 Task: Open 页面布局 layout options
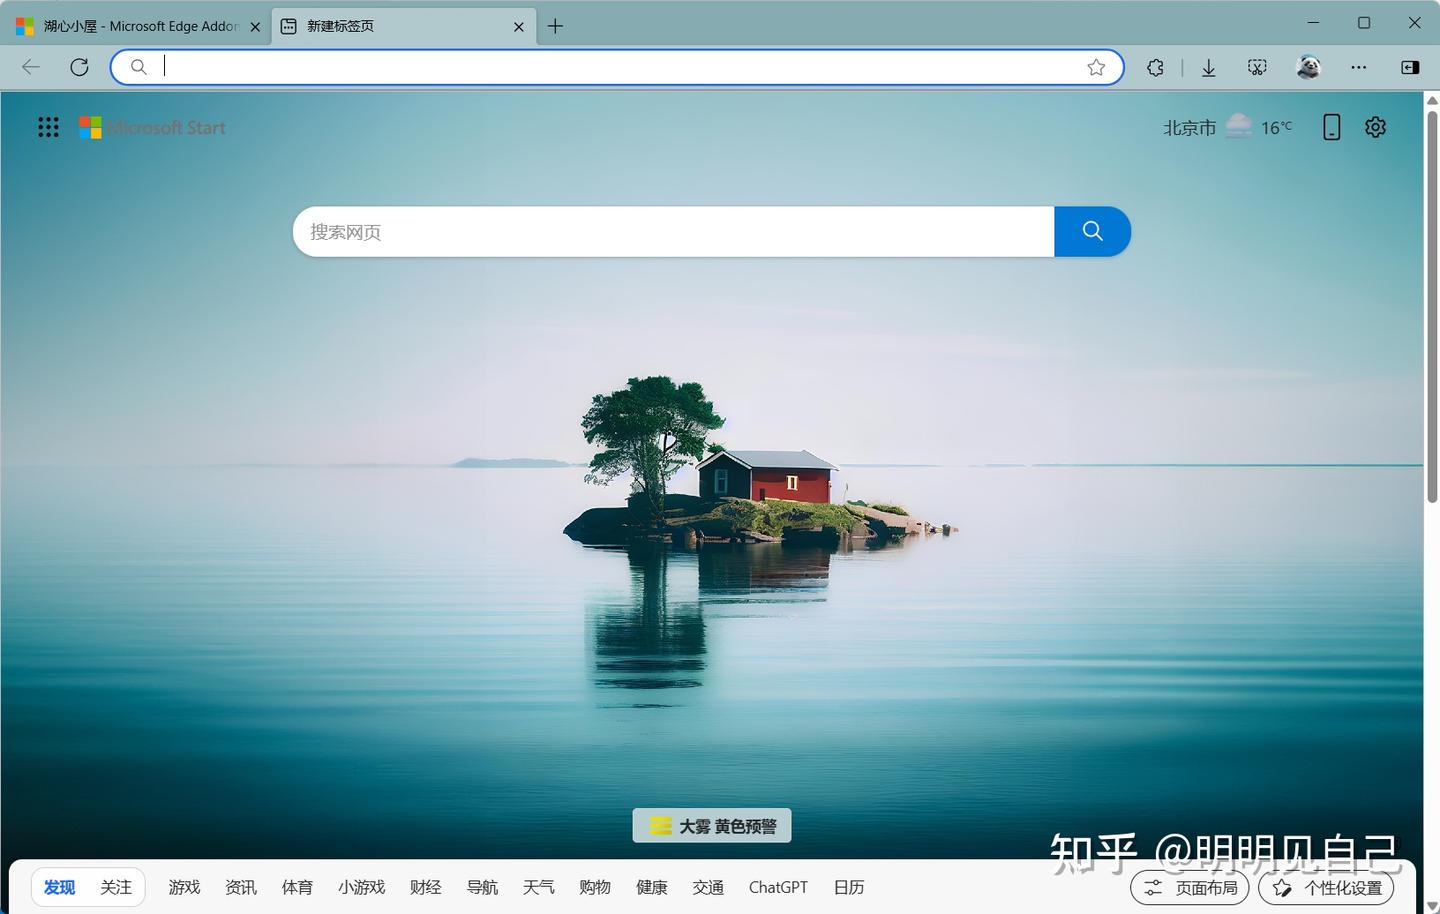tap(1189, 887)
